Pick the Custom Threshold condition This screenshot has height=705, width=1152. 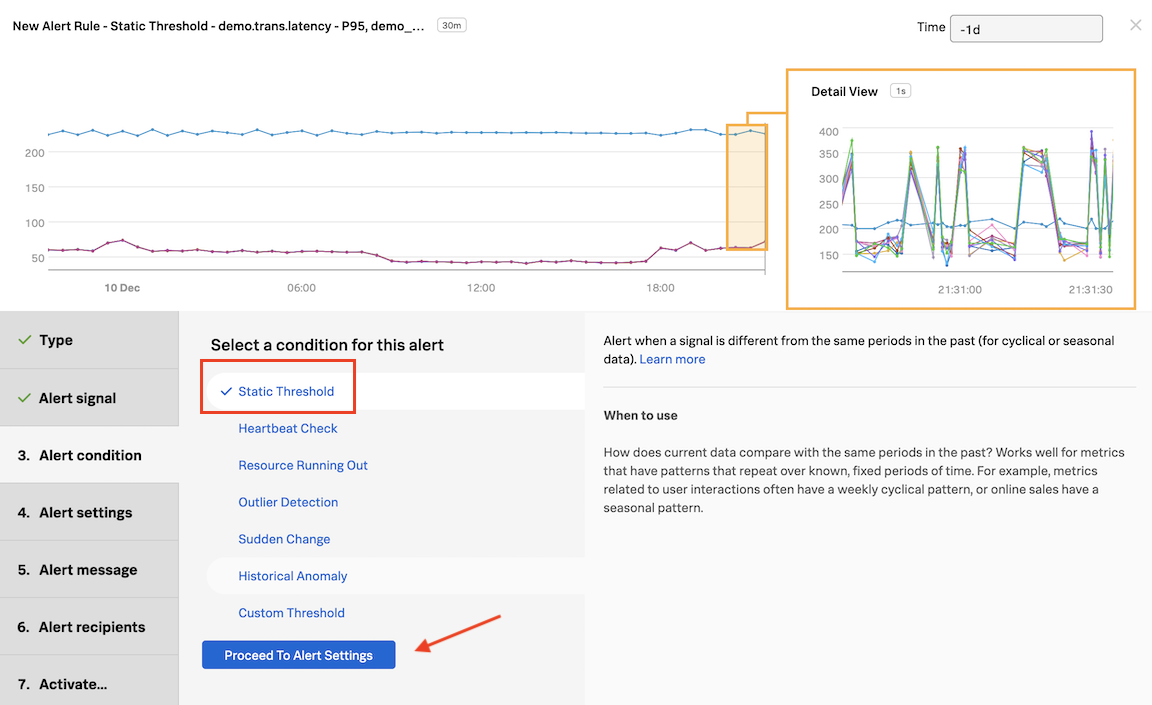(291, 613)
